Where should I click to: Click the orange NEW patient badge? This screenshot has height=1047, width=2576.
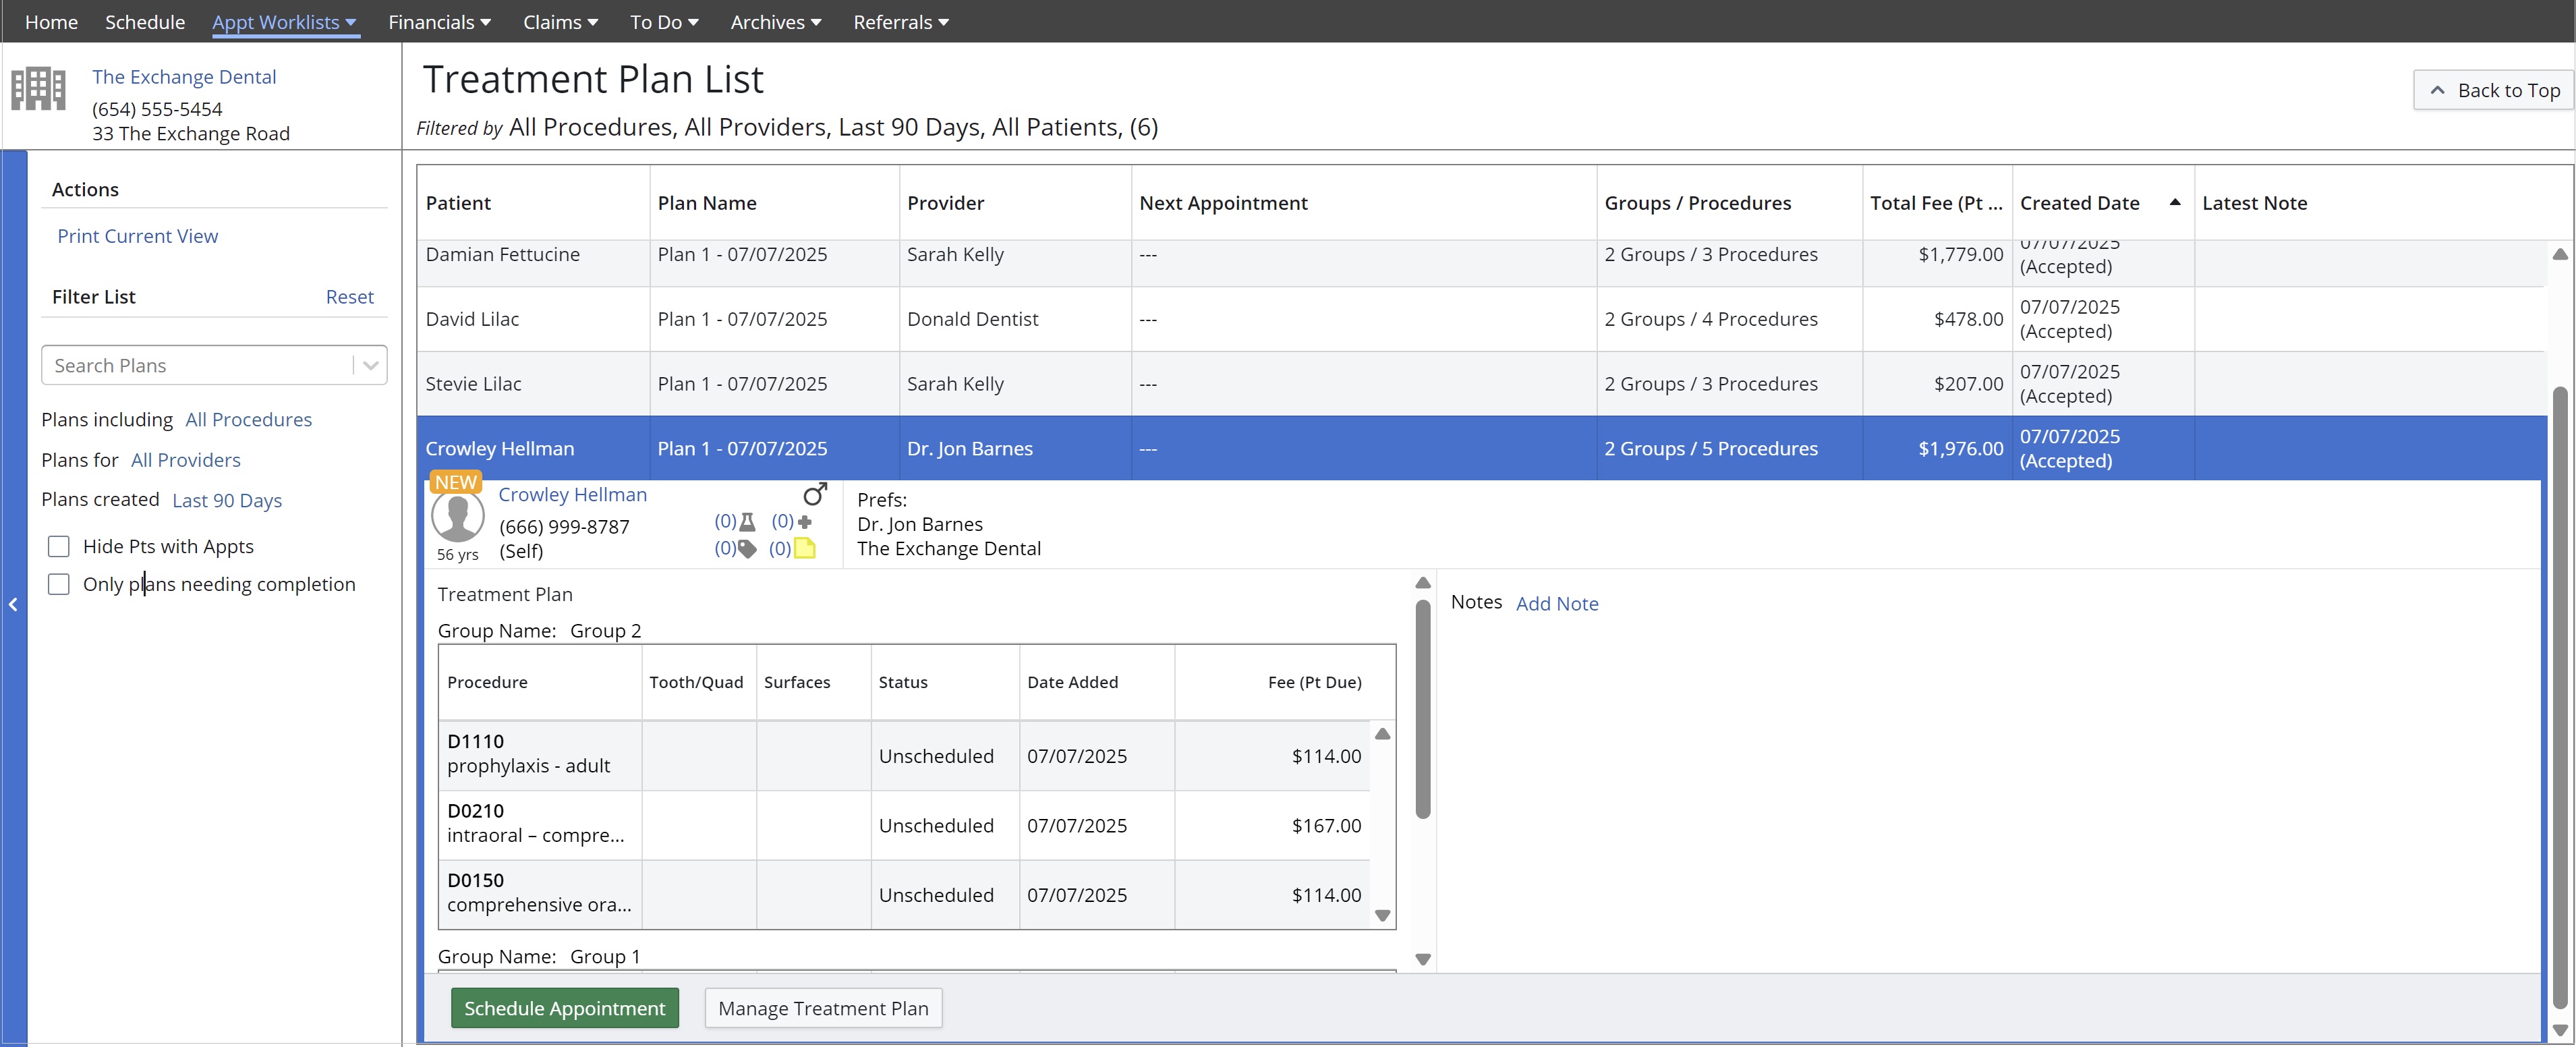456,482
